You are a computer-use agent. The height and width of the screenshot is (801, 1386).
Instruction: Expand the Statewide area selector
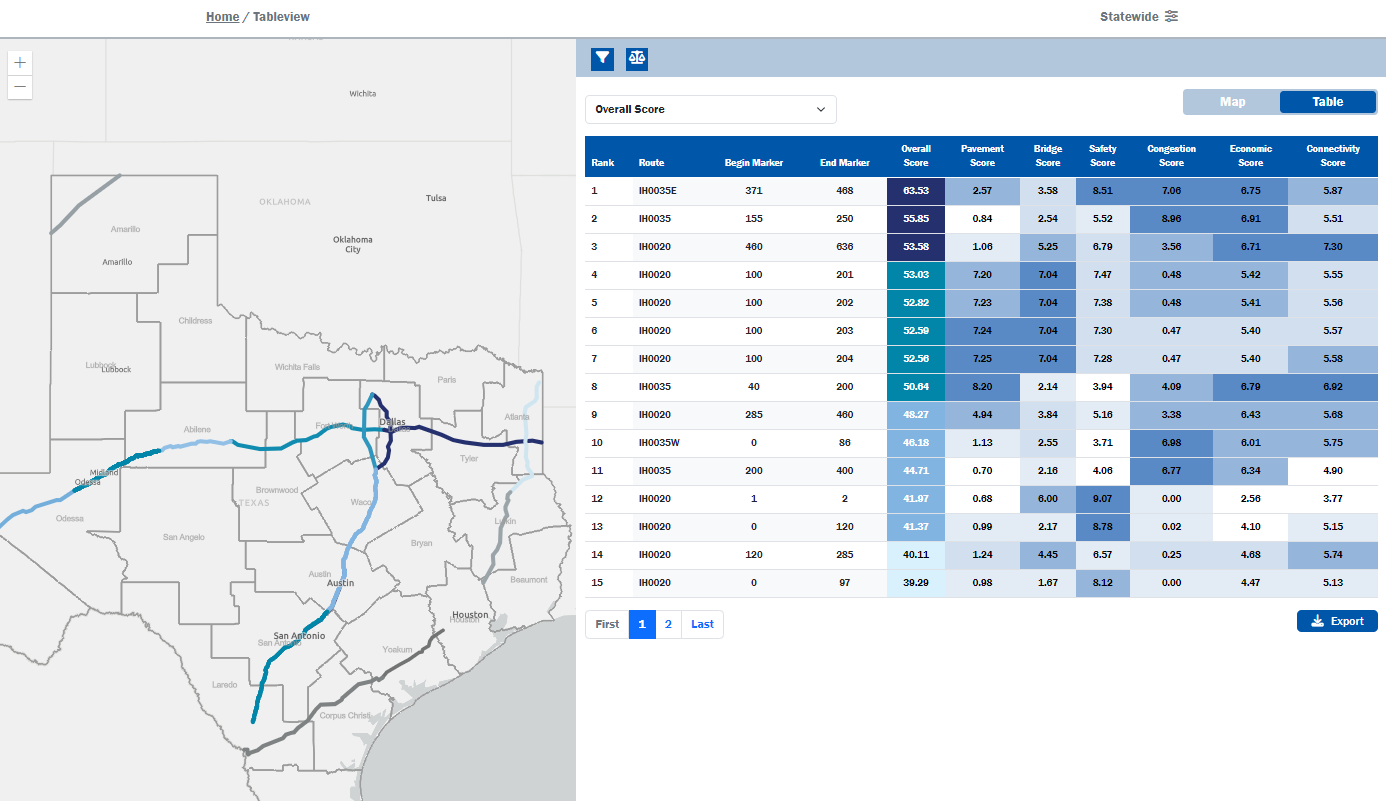[1139, 16]
